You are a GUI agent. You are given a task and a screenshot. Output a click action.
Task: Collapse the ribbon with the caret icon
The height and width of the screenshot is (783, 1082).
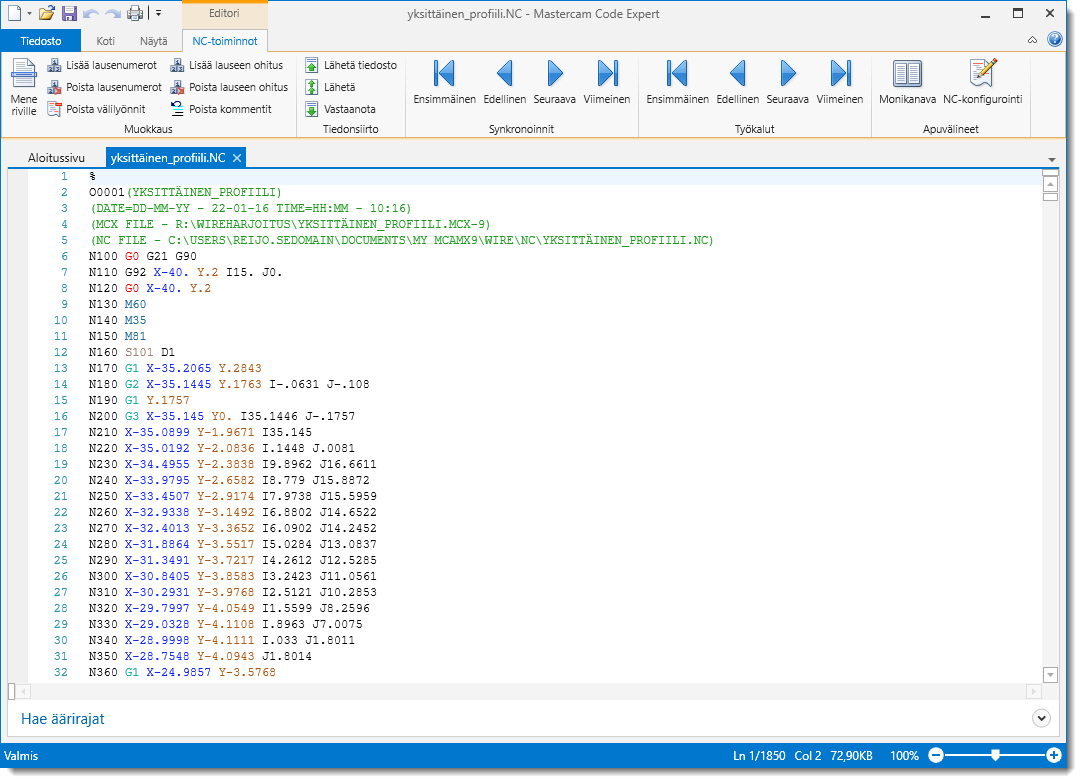tap(1032, 40)
